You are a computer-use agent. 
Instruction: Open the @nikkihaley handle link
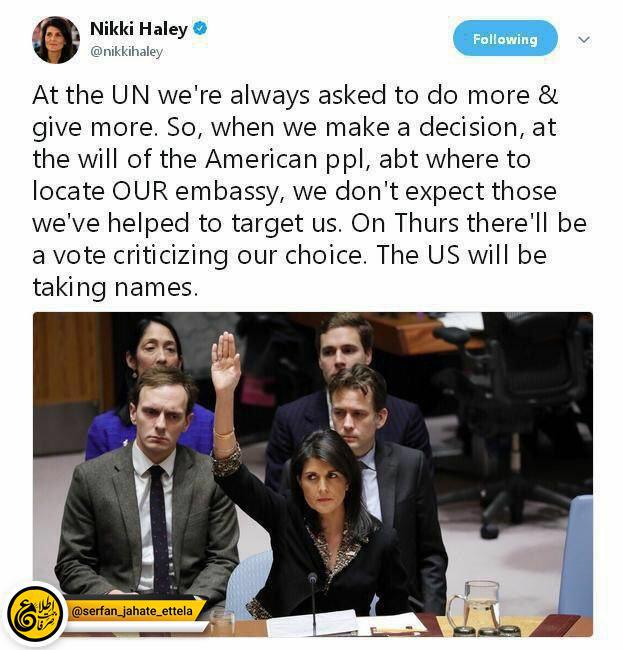tap(126, 52)
